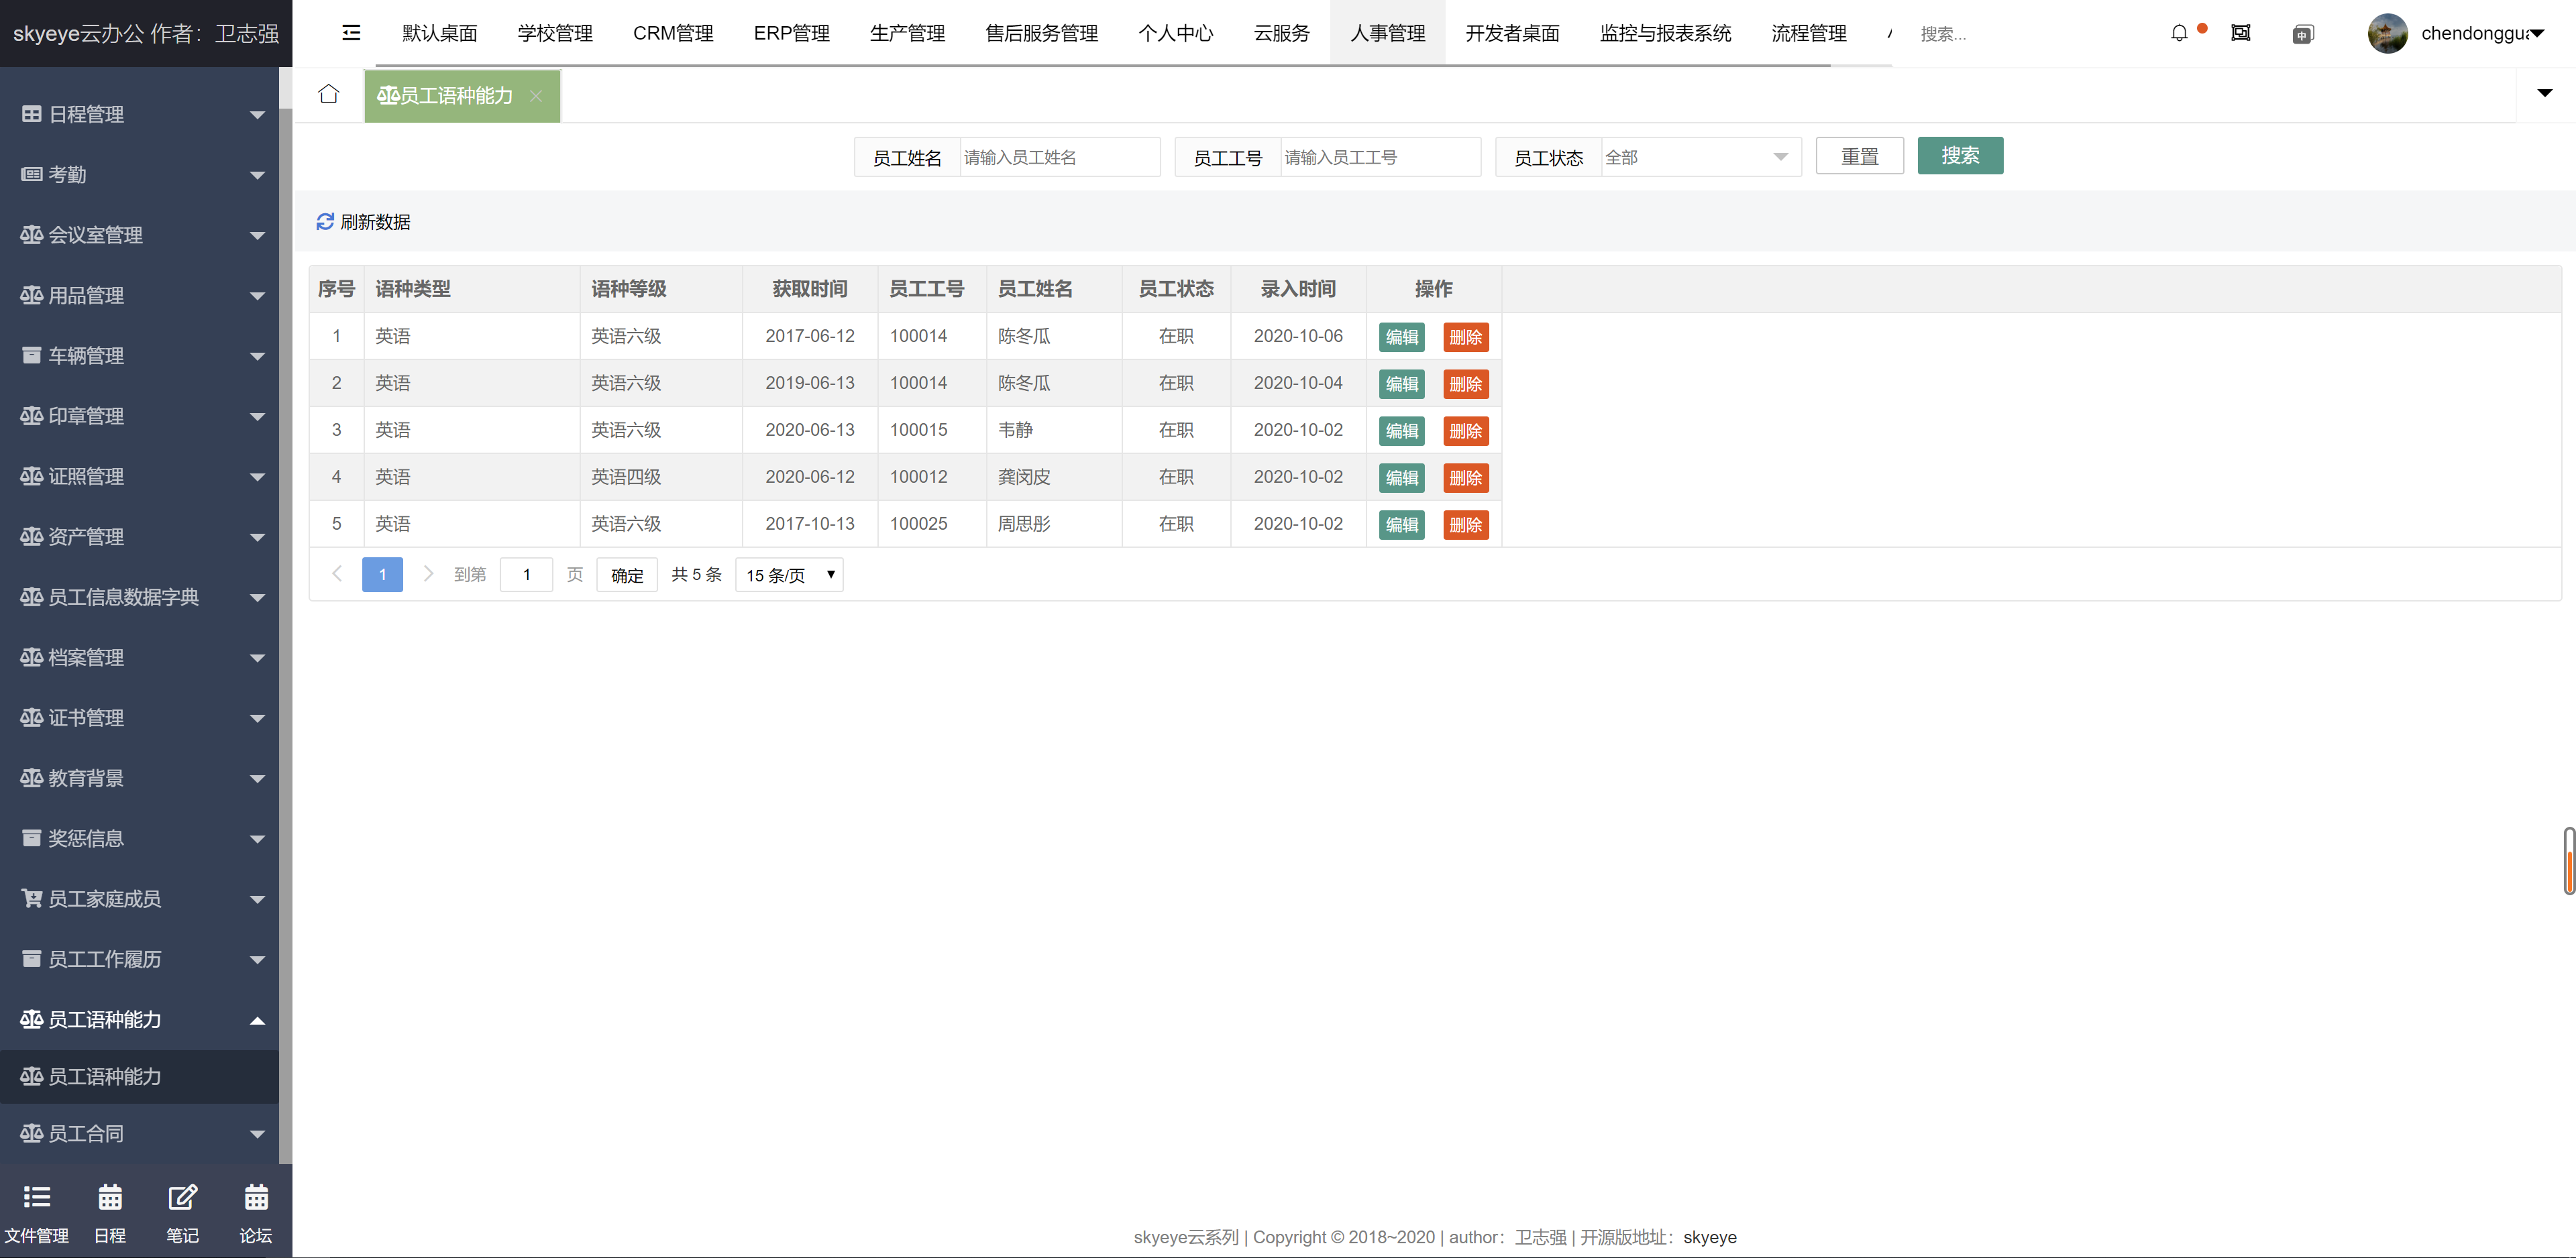Go to the previous page arrow

(x=337, y=574)
